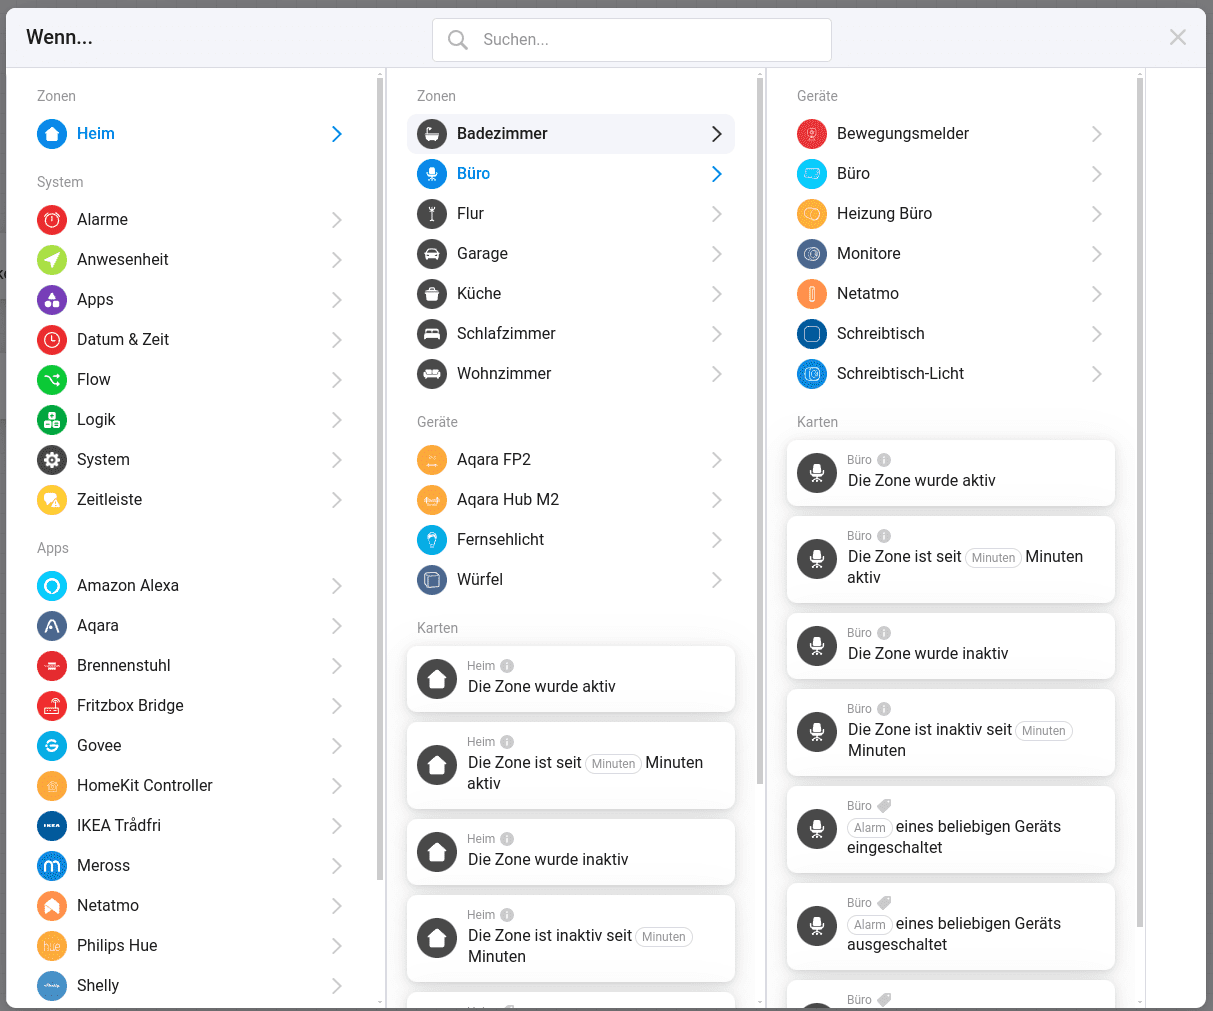Expand the Logik chevron arrow
This screenshot has width=1213, height=1011.
pyautogui.click(x=337, y=420)
